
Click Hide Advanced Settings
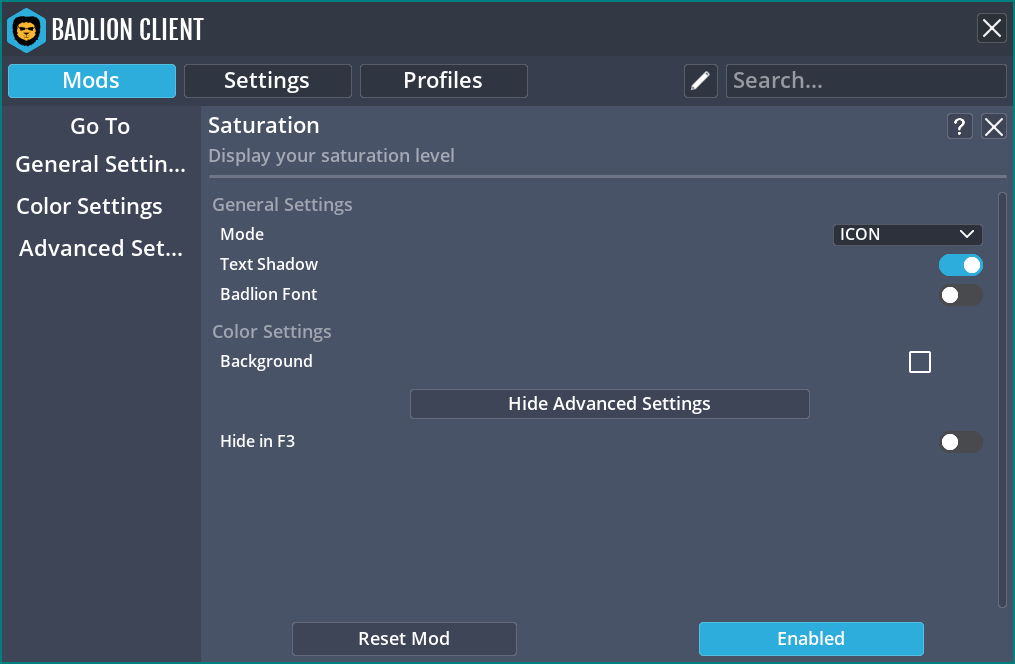[609, 404]
